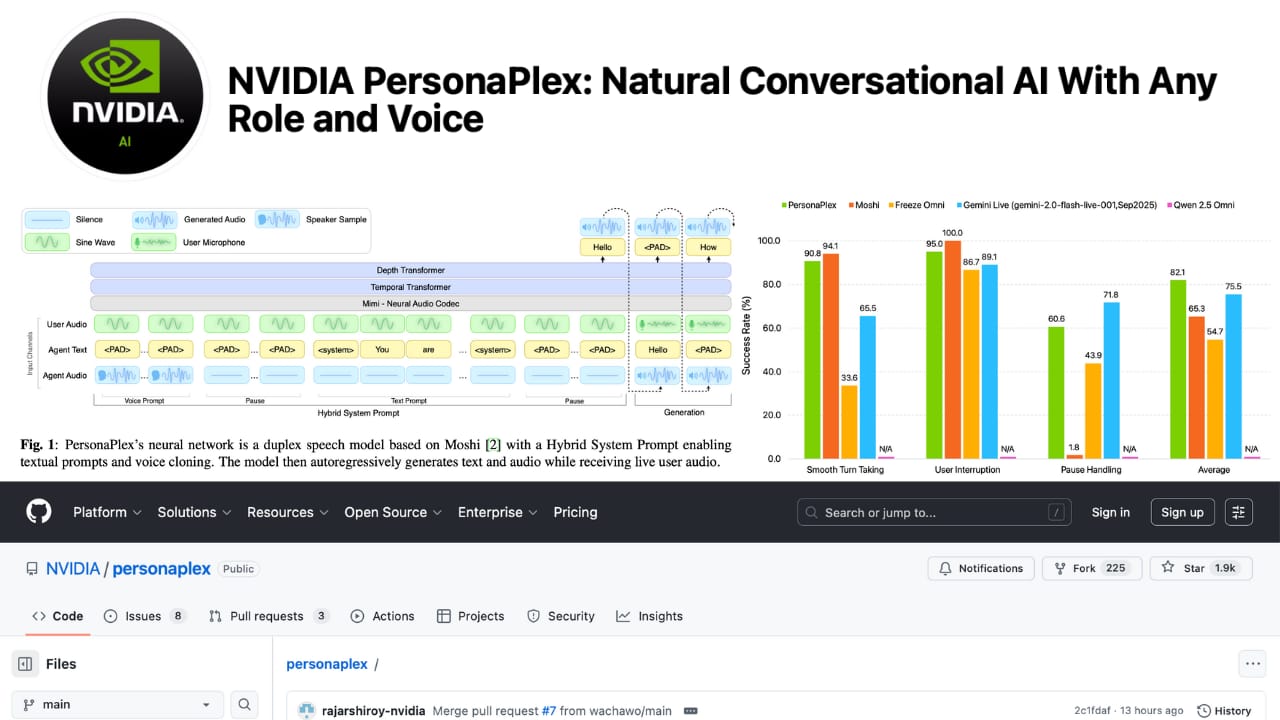Open the main branch selector
The height and width of the screenshot is (720, 1280).
pos(118,704)
